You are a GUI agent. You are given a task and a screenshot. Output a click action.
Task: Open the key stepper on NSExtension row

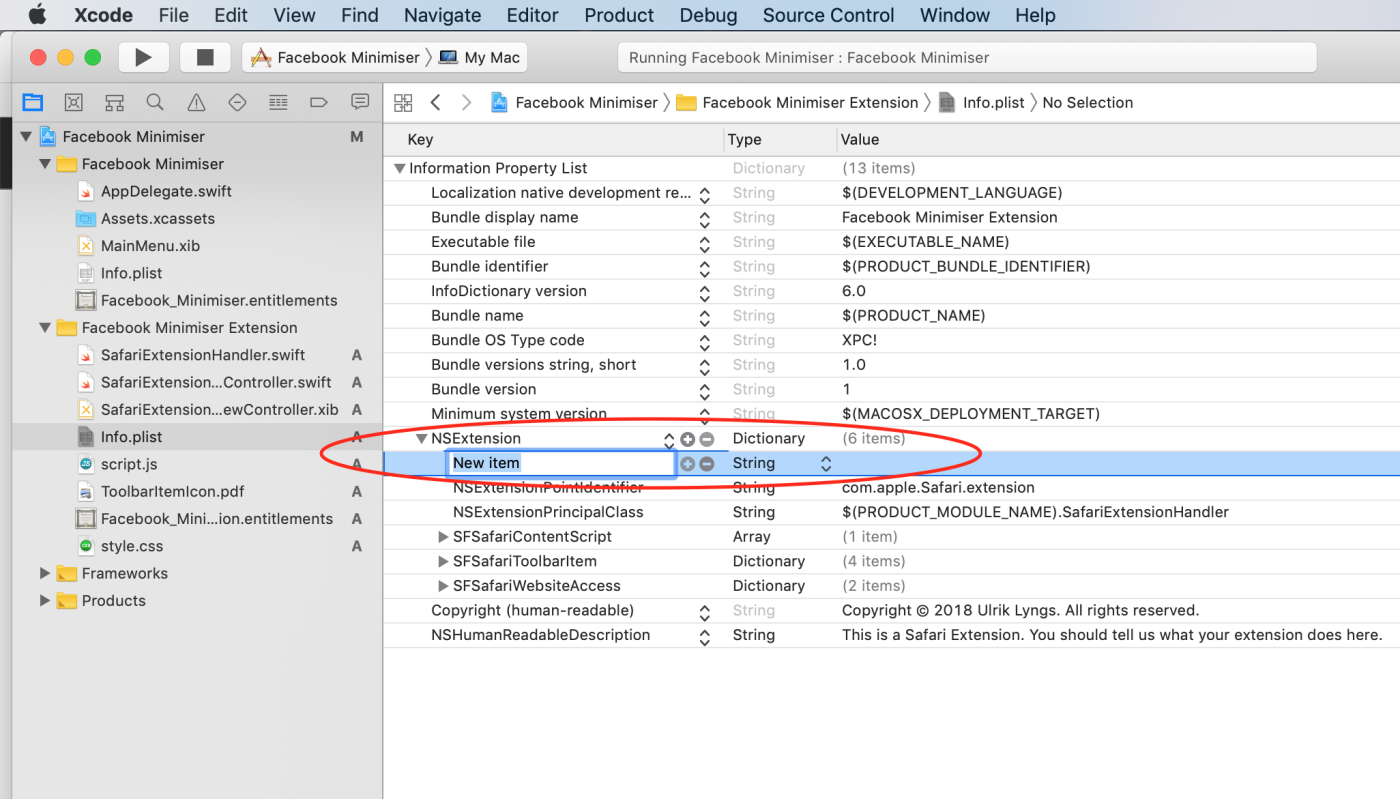tap(669, 439)
